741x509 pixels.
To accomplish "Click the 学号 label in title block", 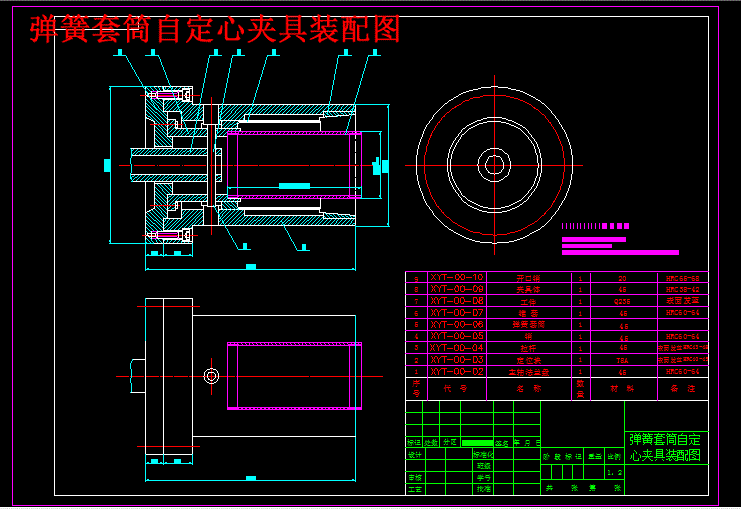I will 483,478.
